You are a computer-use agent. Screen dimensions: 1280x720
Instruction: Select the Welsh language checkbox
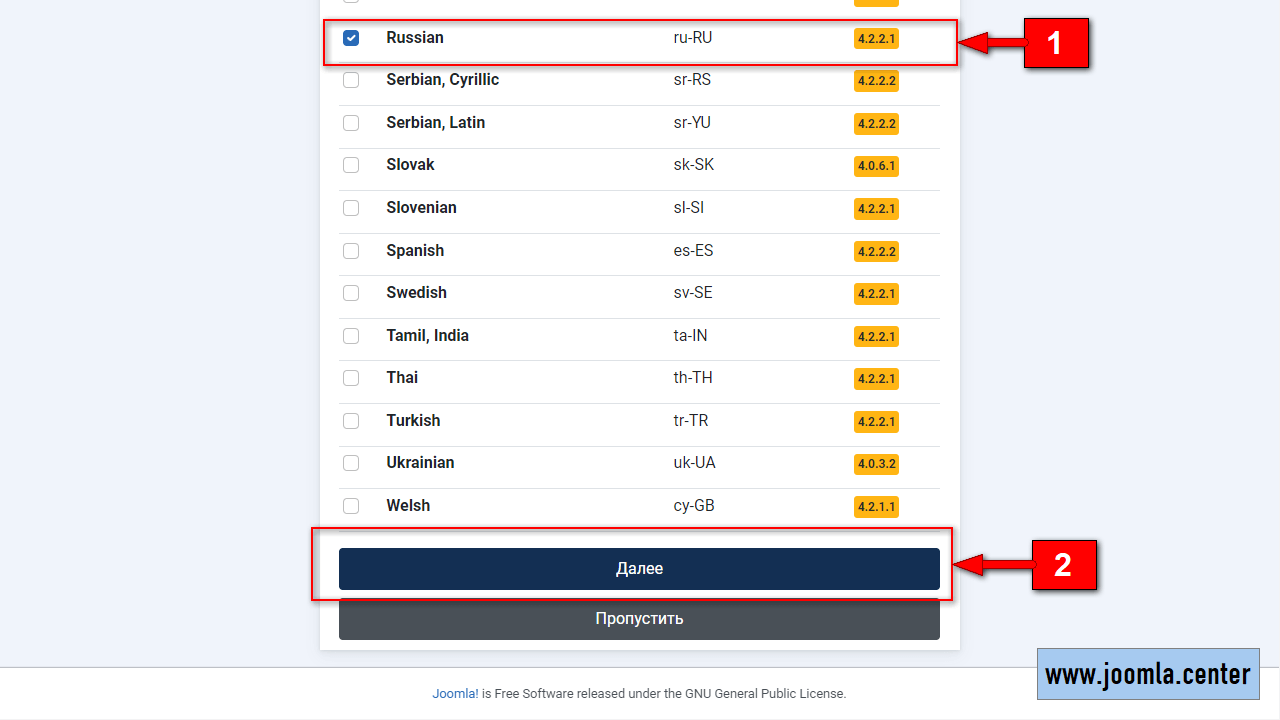[x=351, y=506]
